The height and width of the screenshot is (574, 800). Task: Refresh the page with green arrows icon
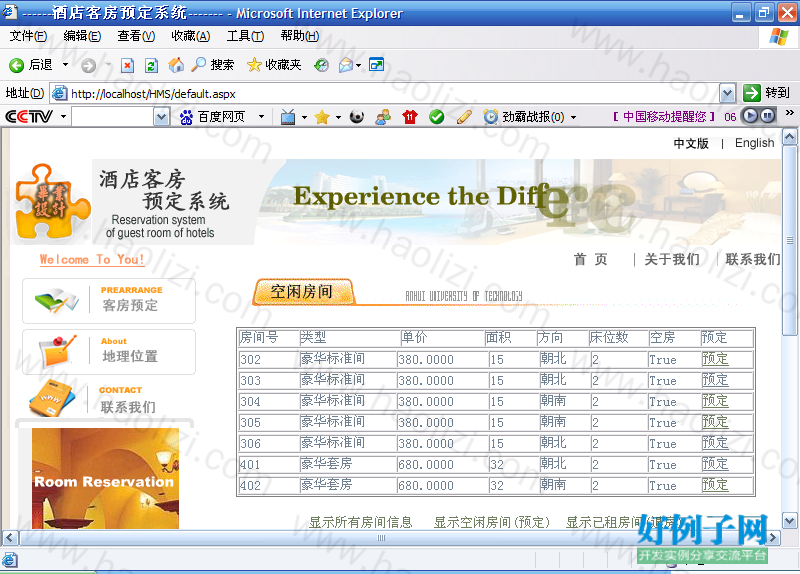152,65
